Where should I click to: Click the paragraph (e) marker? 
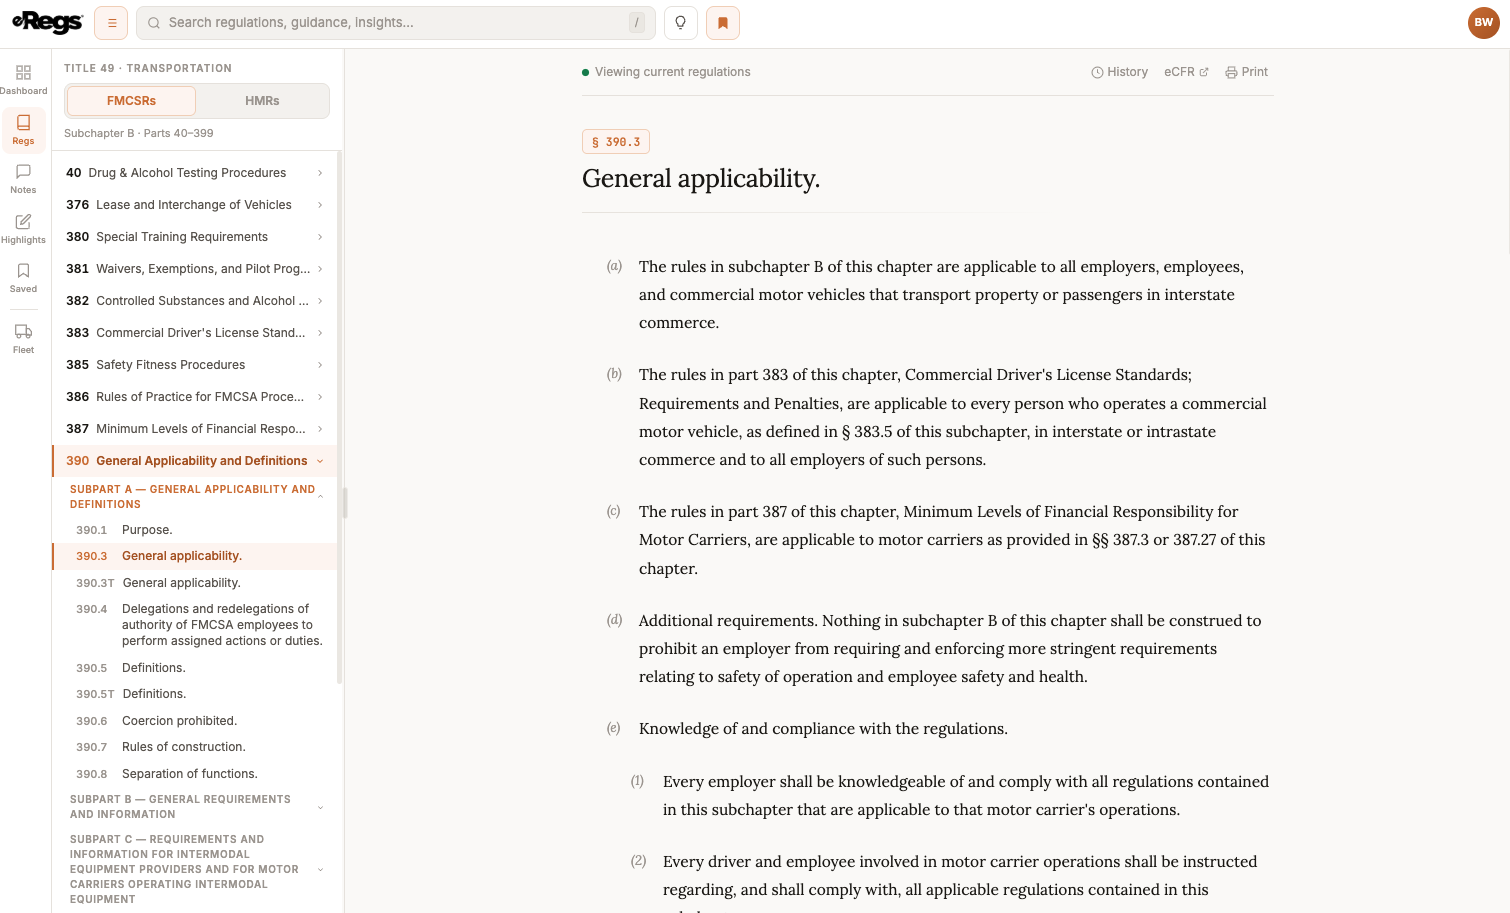click(x=614, y=728)
